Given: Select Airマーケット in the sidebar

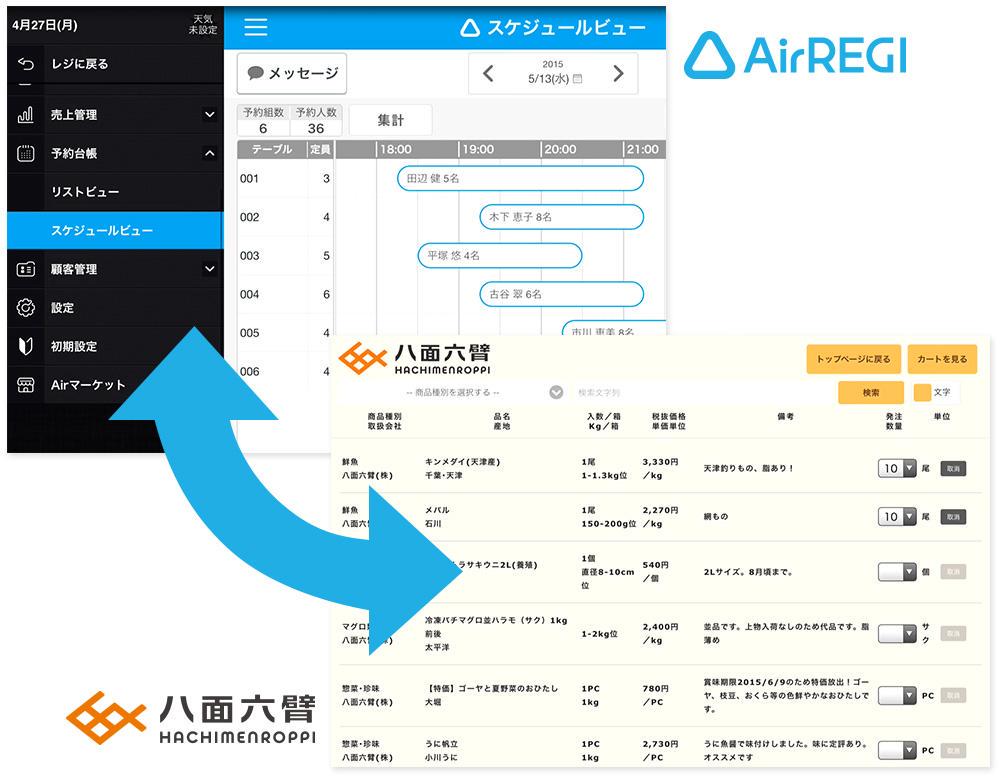Looking at the screenshot, I should 115,385.
